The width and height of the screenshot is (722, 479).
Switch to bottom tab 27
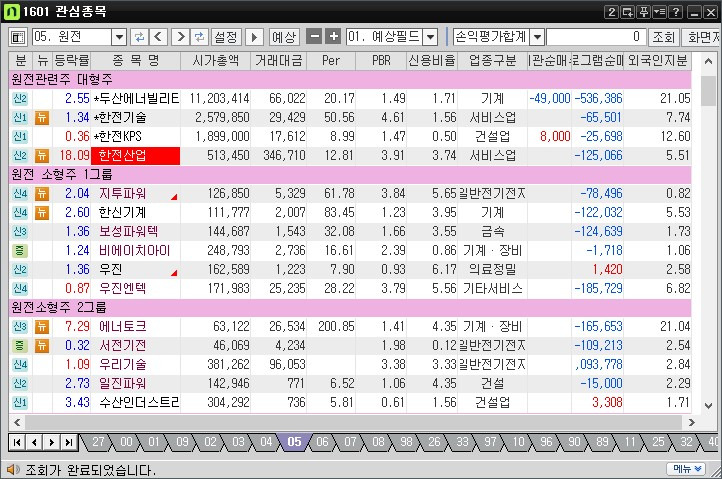98,442
